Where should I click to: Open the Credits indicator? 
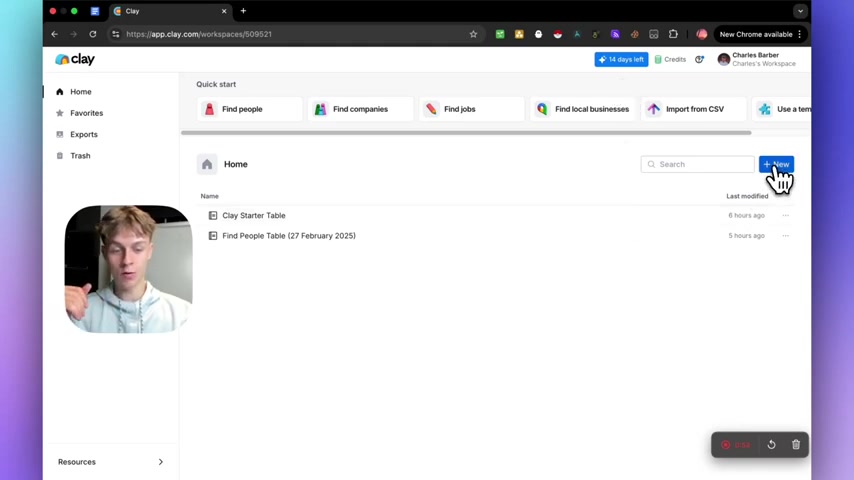coord(670,59)
